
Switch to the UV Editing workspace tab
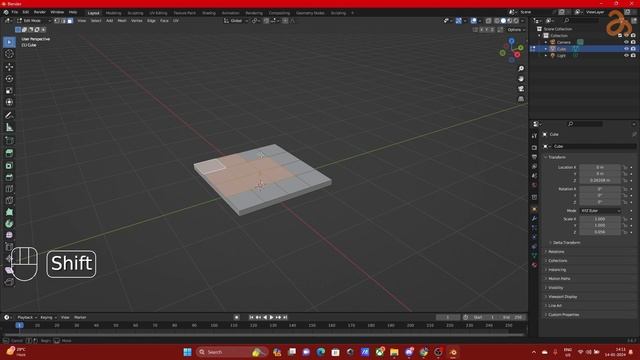coord(158,13)
